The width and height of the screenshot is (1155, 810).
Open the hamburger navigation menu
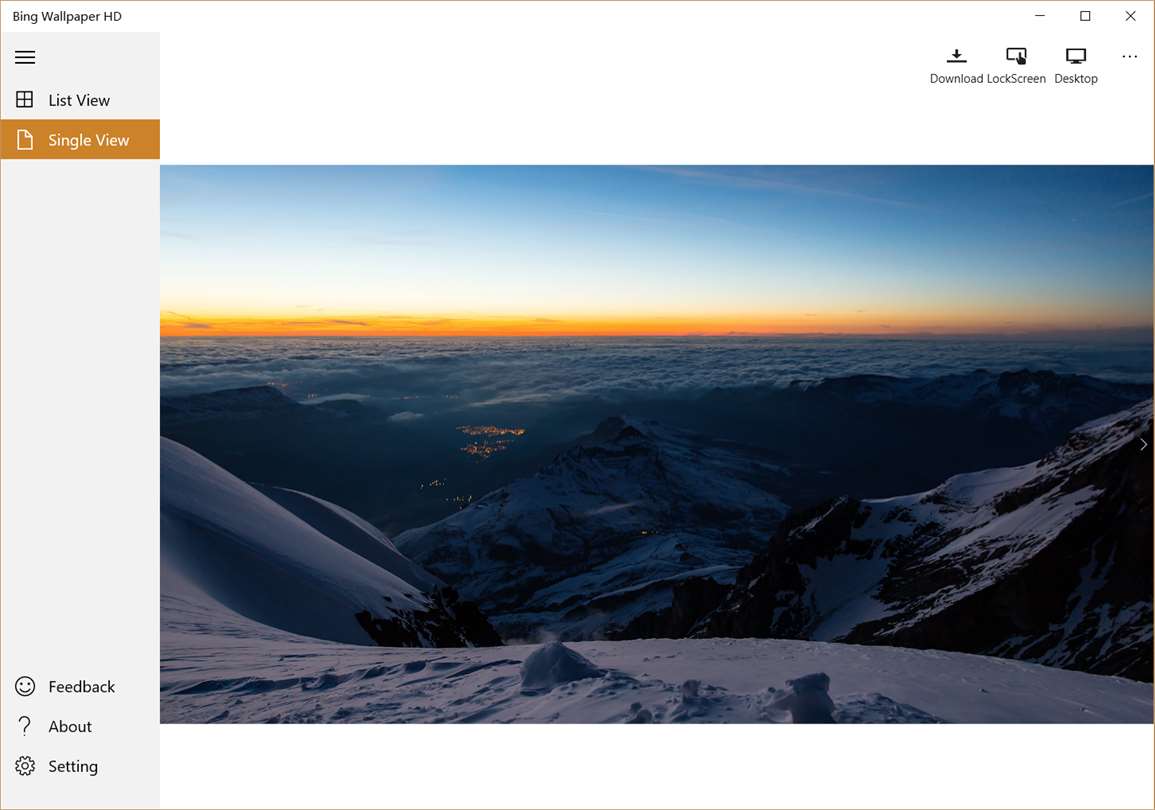(x=25, y=57)
